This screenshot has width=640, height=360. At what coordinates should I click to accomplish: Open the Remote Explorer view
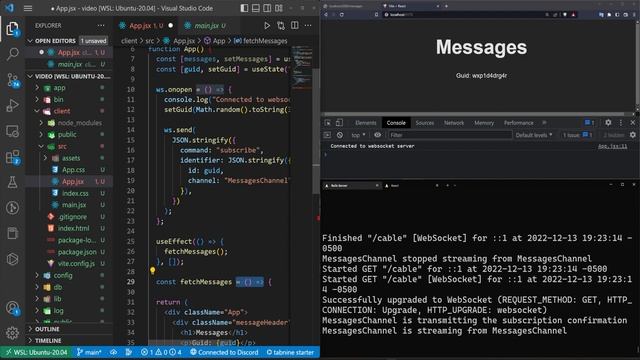click(12, 131)
